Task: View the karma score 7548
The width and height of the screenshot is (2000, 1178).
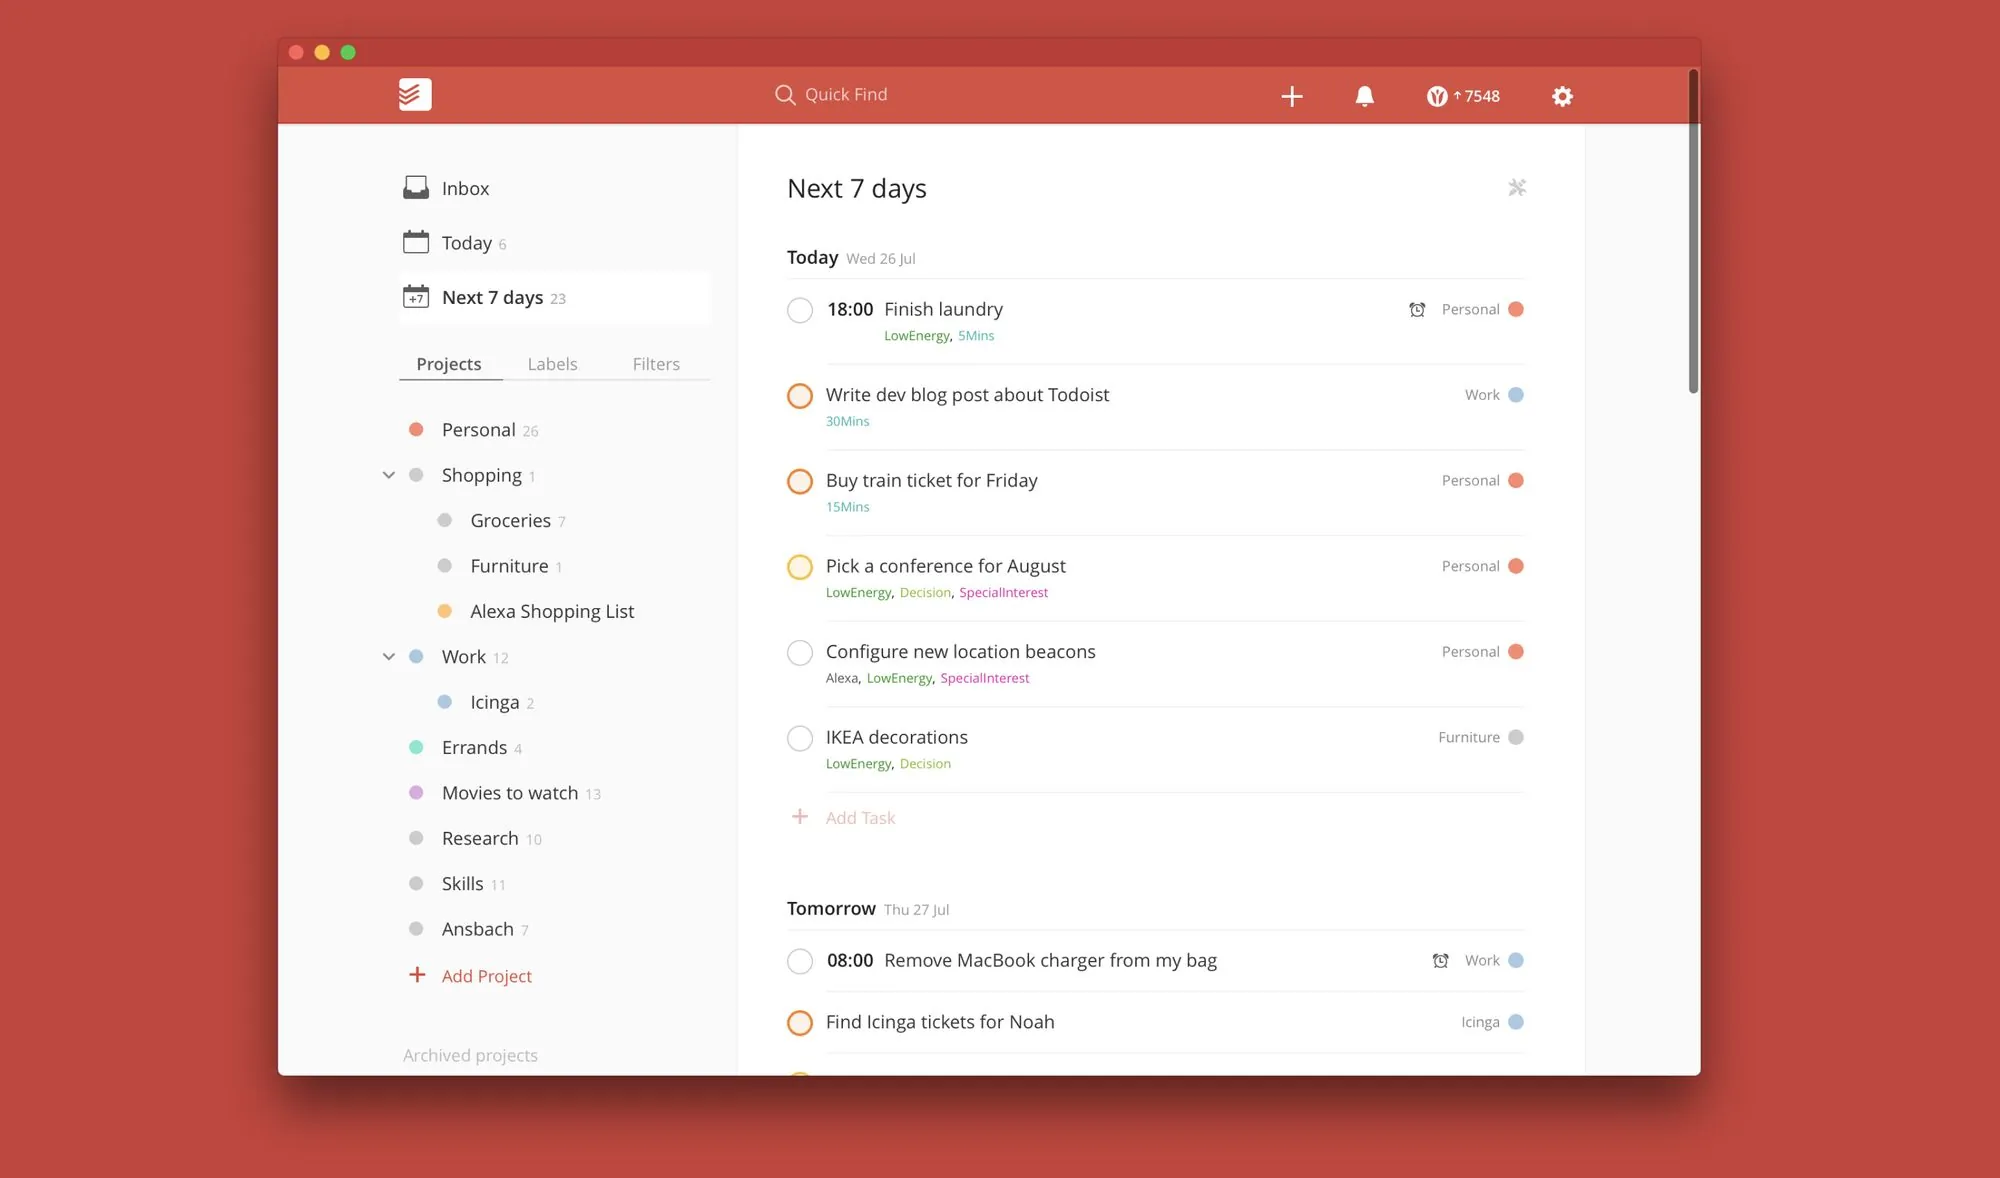Action: [x=1463, y=96]
